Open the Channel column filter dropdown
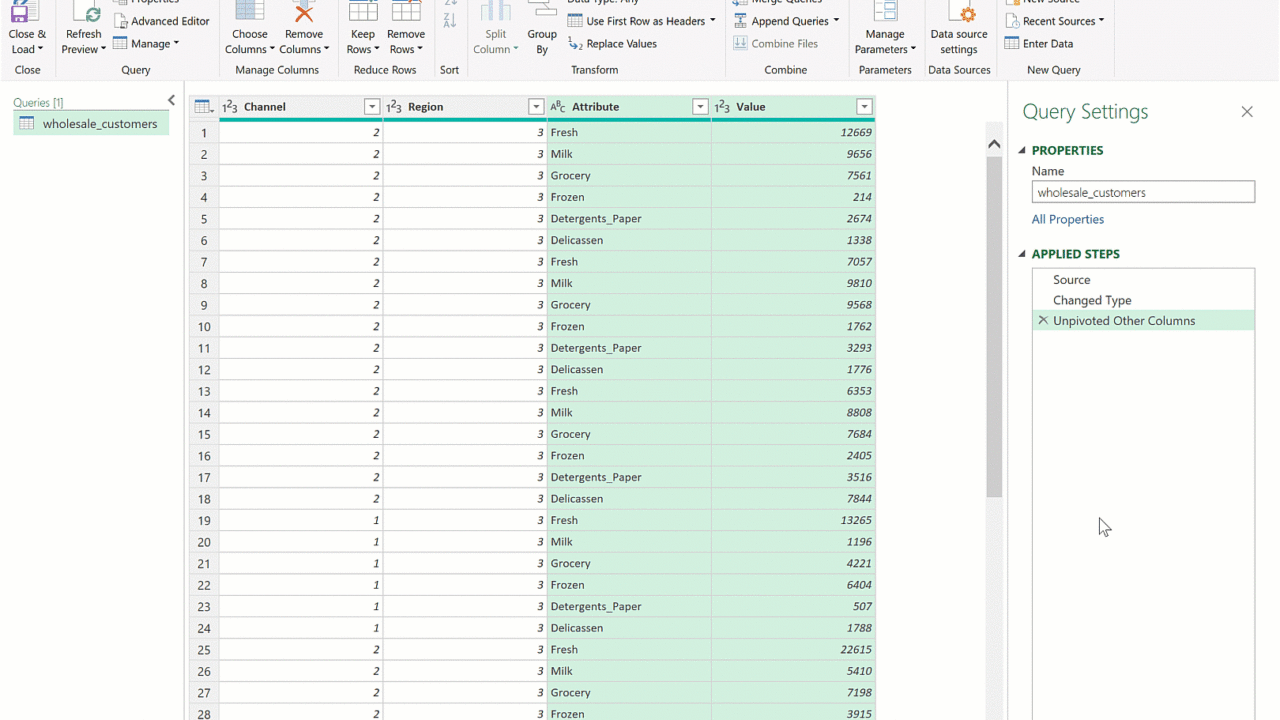Screen dimensions: 1280x720 coord(372,107)
